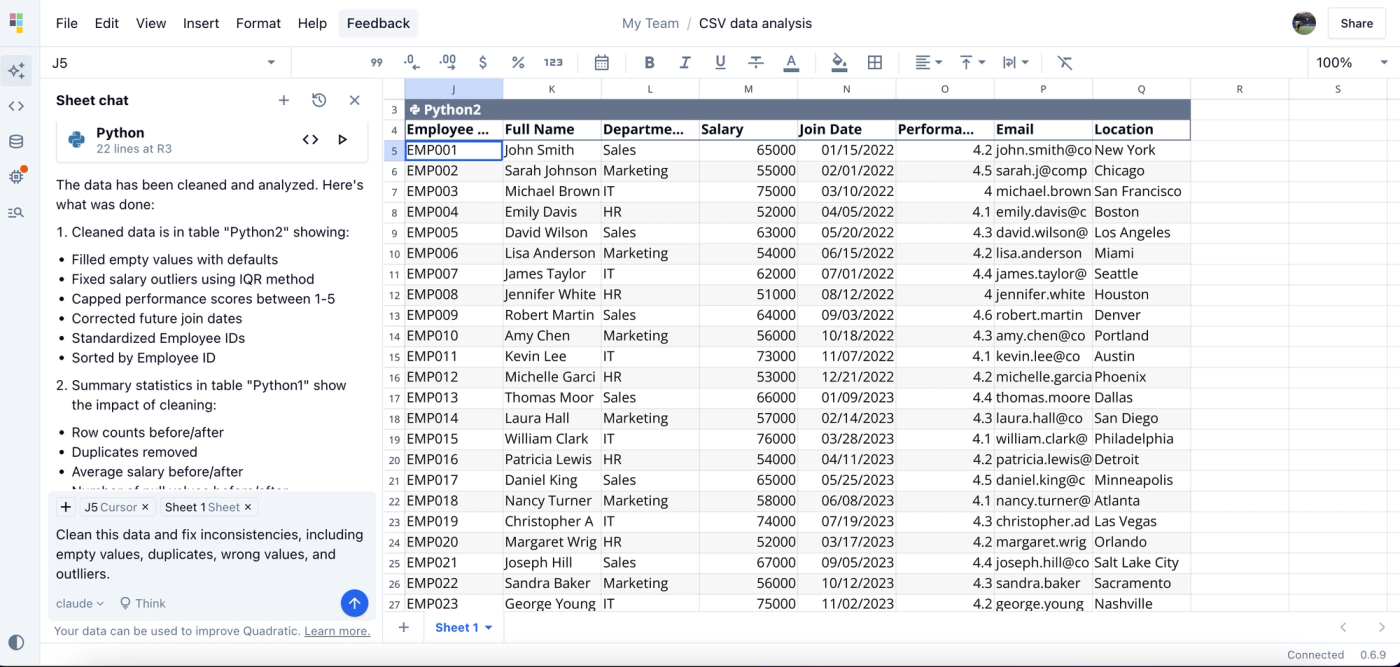Open the Format menu
The width and height of the screenshot is (1400, 667).
(258, 23)
